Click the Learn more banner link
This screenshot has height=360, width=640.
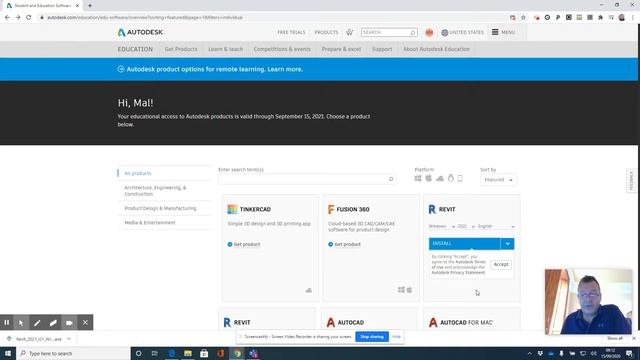point(285,69)
